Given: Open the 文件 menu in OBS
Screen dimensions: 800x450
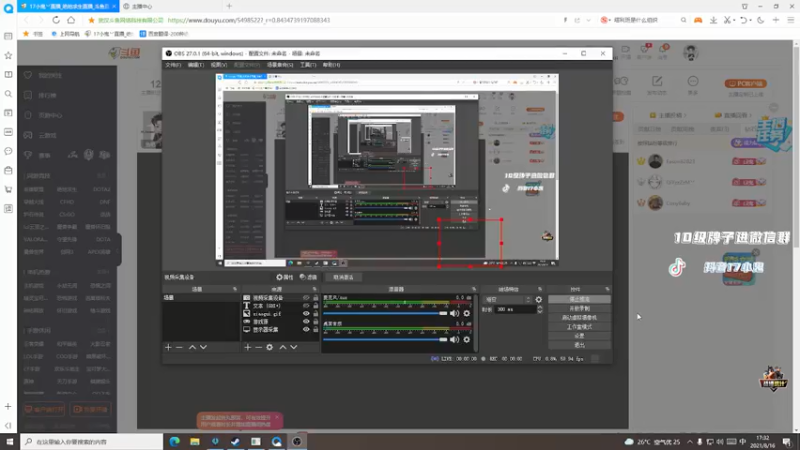Looking at the screenshot, I should tap(173, 65).
